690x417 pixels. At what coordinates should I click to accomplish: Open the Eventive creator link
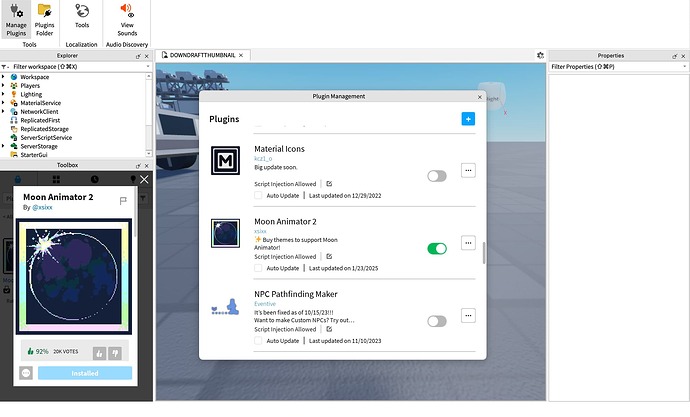(265, 304)
